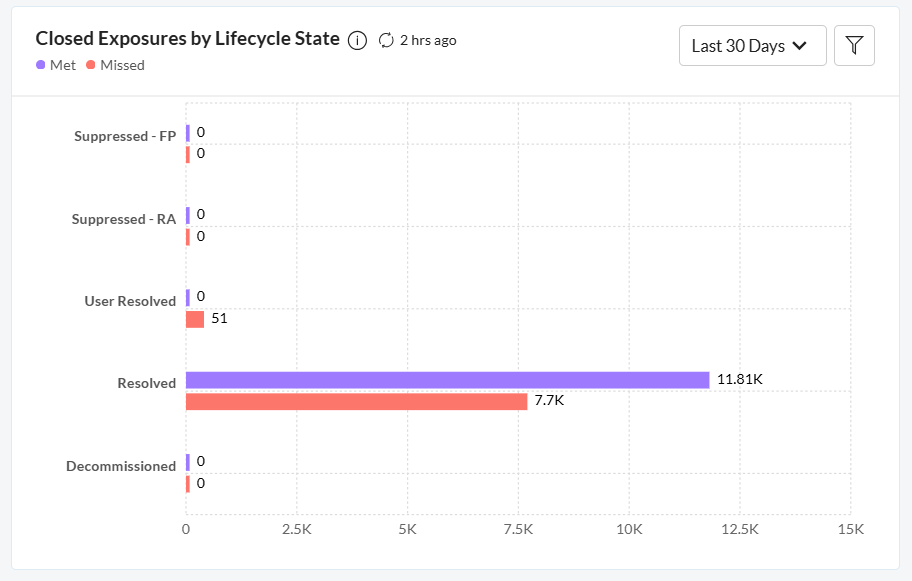Click the chevron arrow in date range selector
The width and height of the screenshot is (912, 581).
pyautogui.click(x=800, y=45)
